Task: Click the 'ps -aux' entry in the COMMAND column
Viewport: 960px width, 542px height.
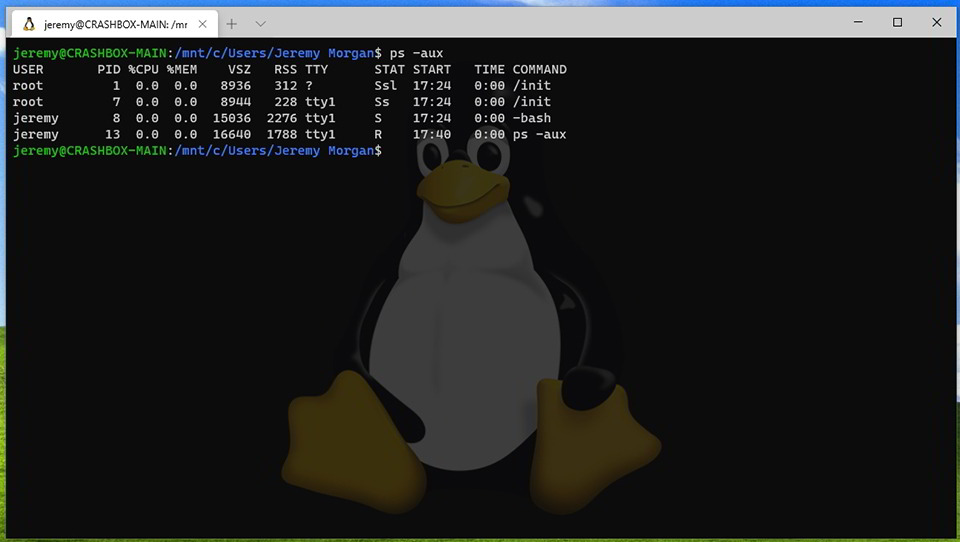Action: (x=539, y=134)
